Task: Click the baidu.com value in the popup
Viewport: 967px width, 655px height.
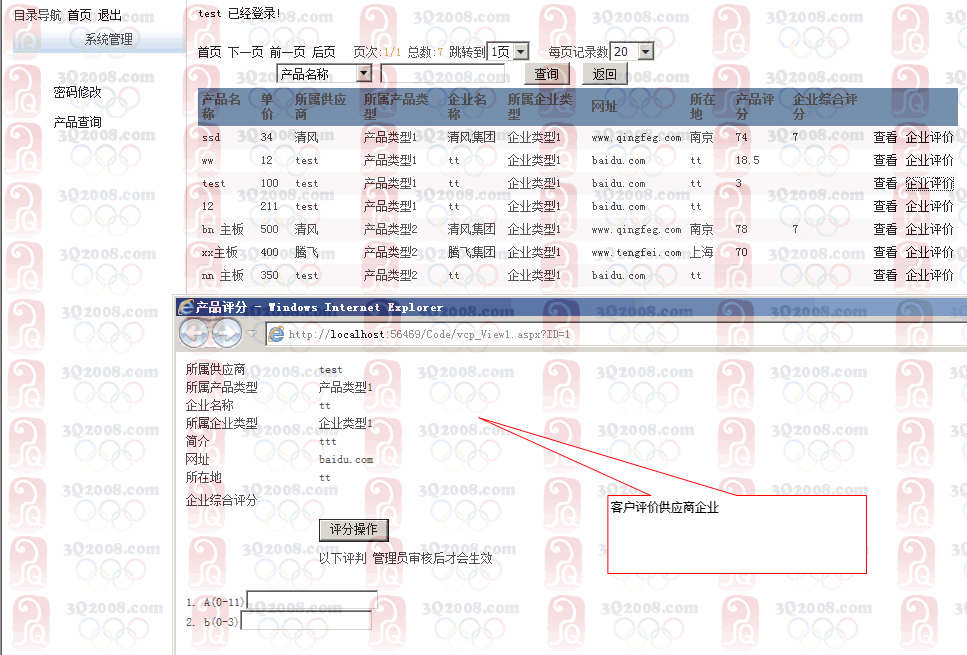Action: click(x=346, y=459)
